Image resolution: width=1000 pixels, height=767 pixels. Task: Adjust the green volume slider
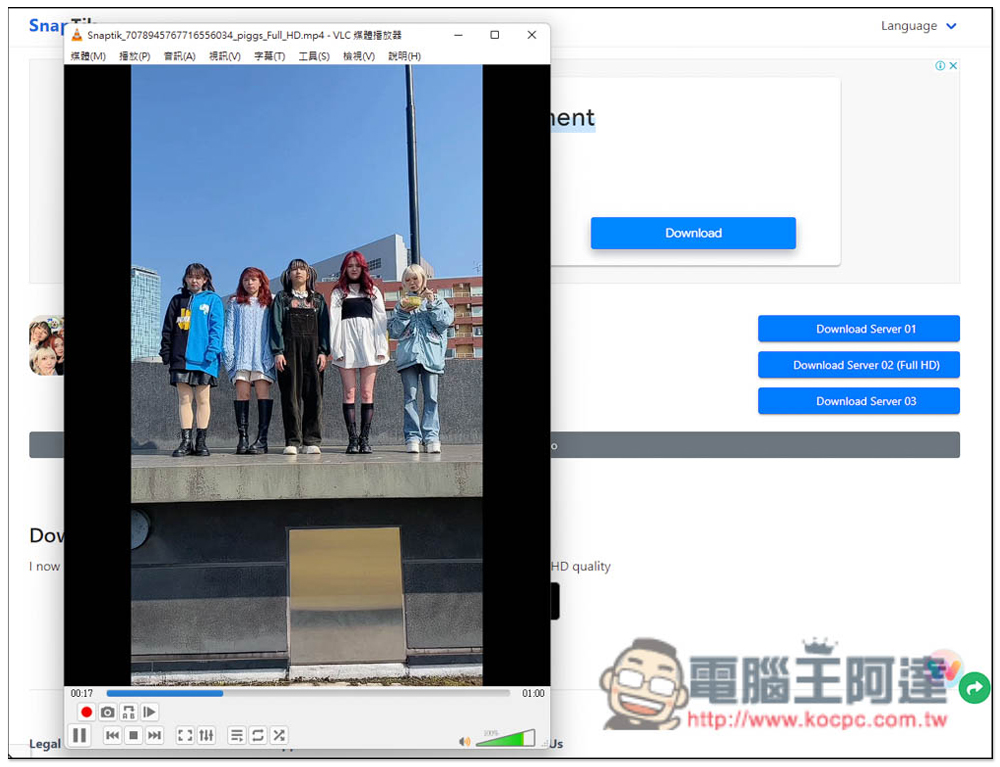505,738
